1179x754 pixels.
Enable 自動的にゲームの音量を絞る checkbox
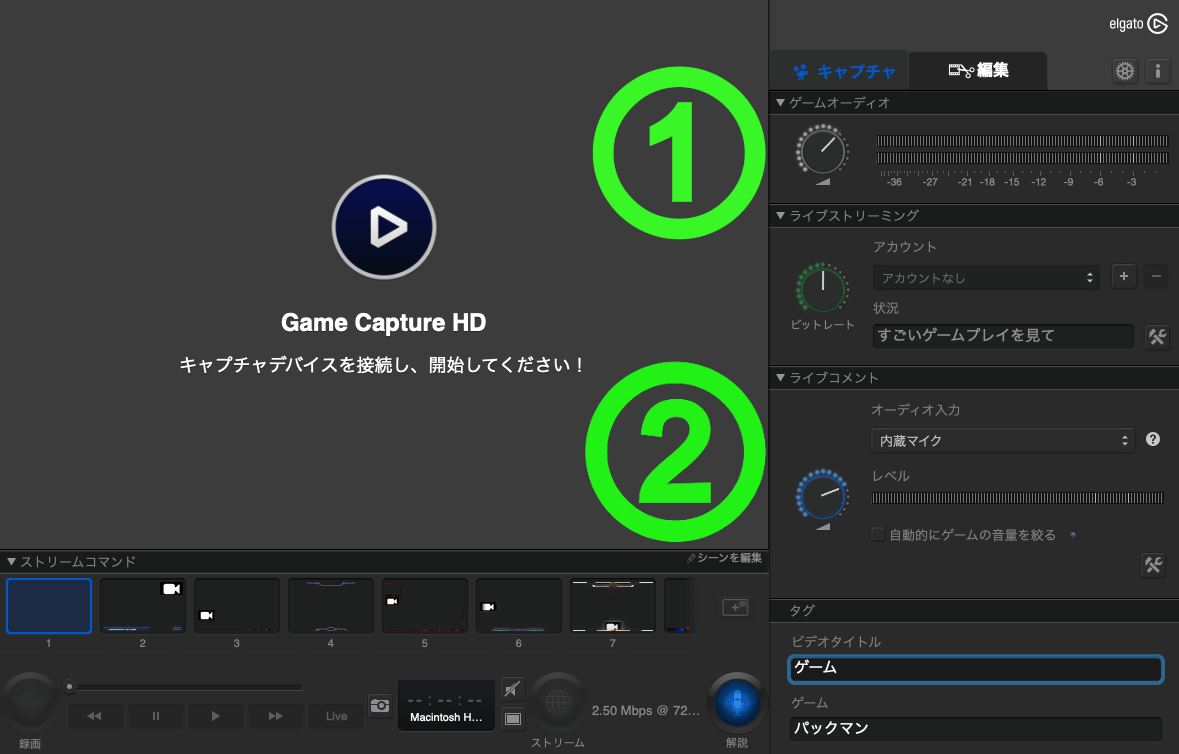point(878,535)
